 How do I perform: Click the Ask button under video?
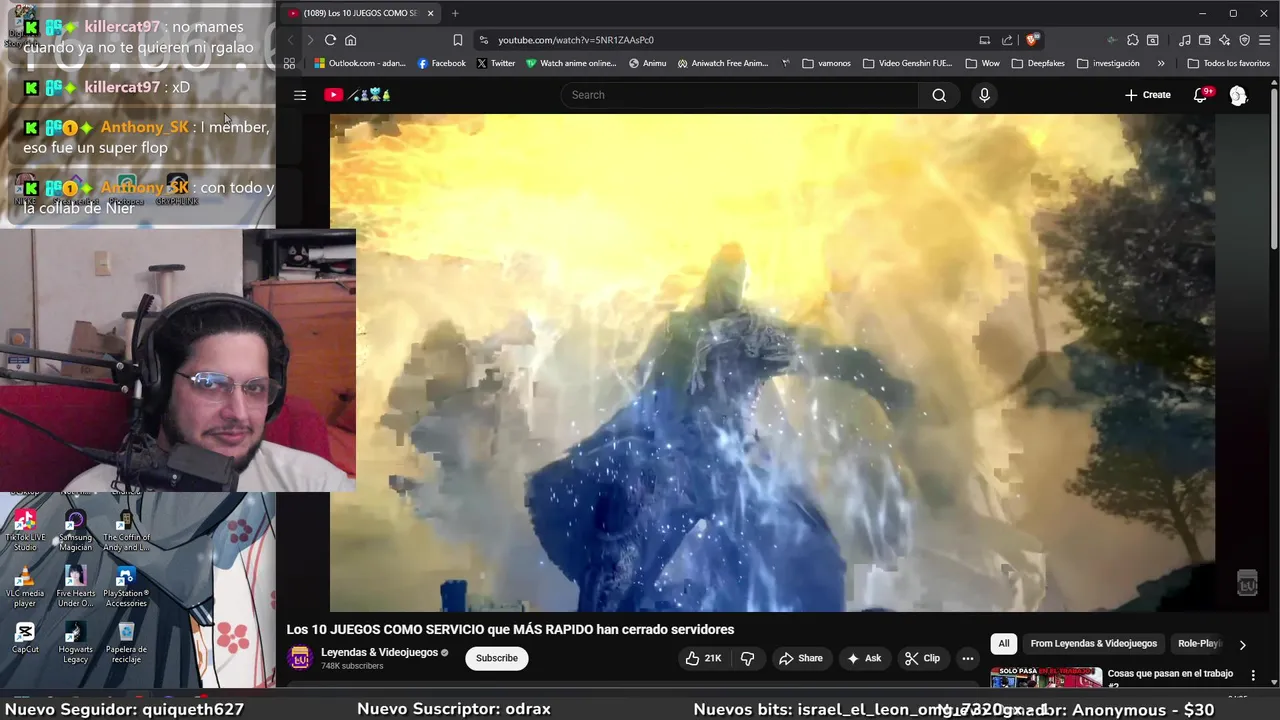864,658
